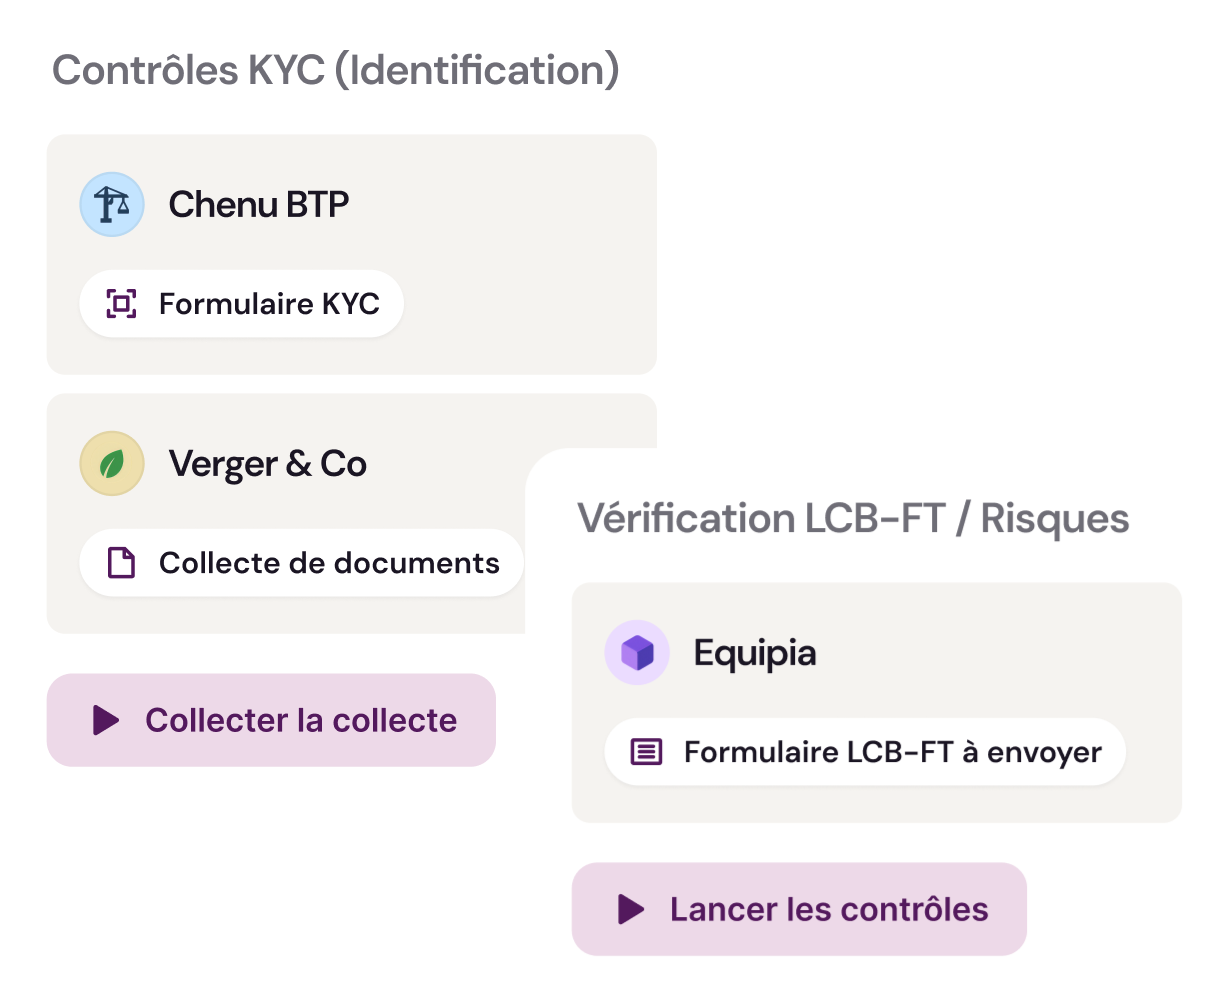Image resolution: width=1230 pixels, height=1000 pixels.
Task: Select the Equipia company name
Action: (755, 653)
